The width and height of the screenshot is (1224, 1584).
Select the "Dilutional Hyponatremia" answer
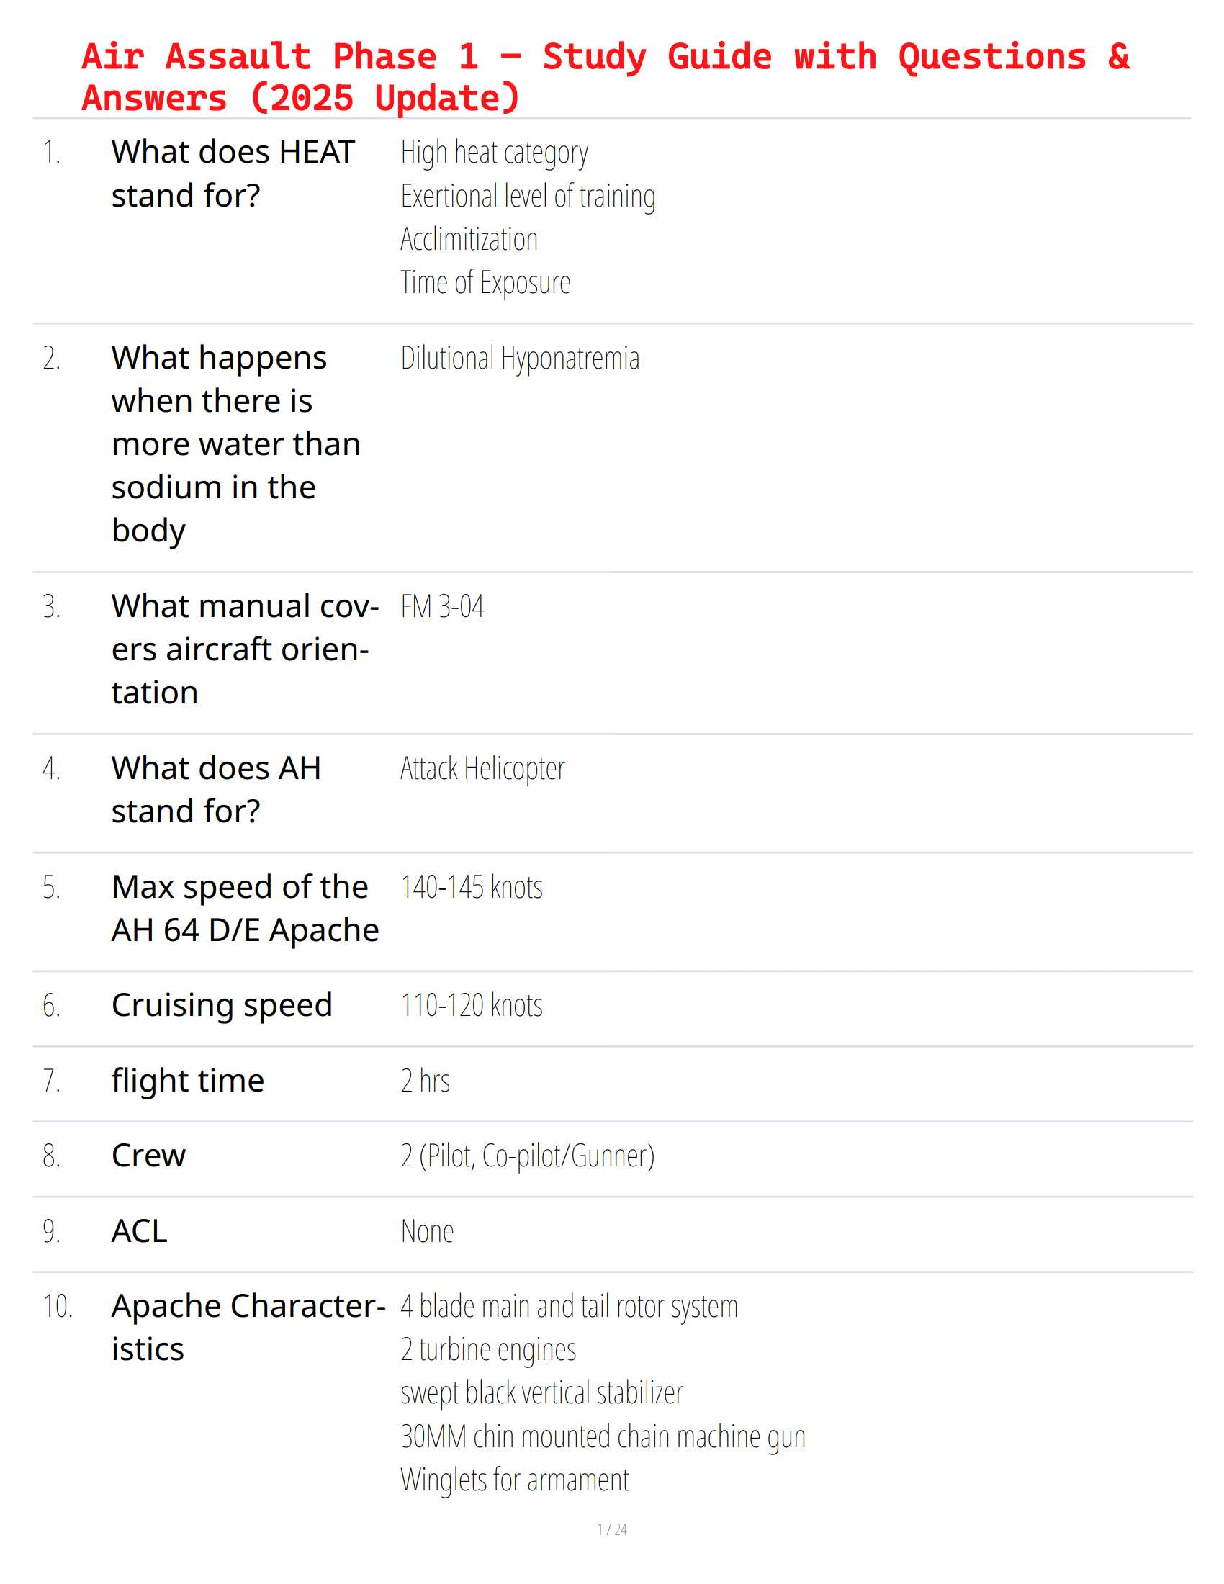click(519, 359)
